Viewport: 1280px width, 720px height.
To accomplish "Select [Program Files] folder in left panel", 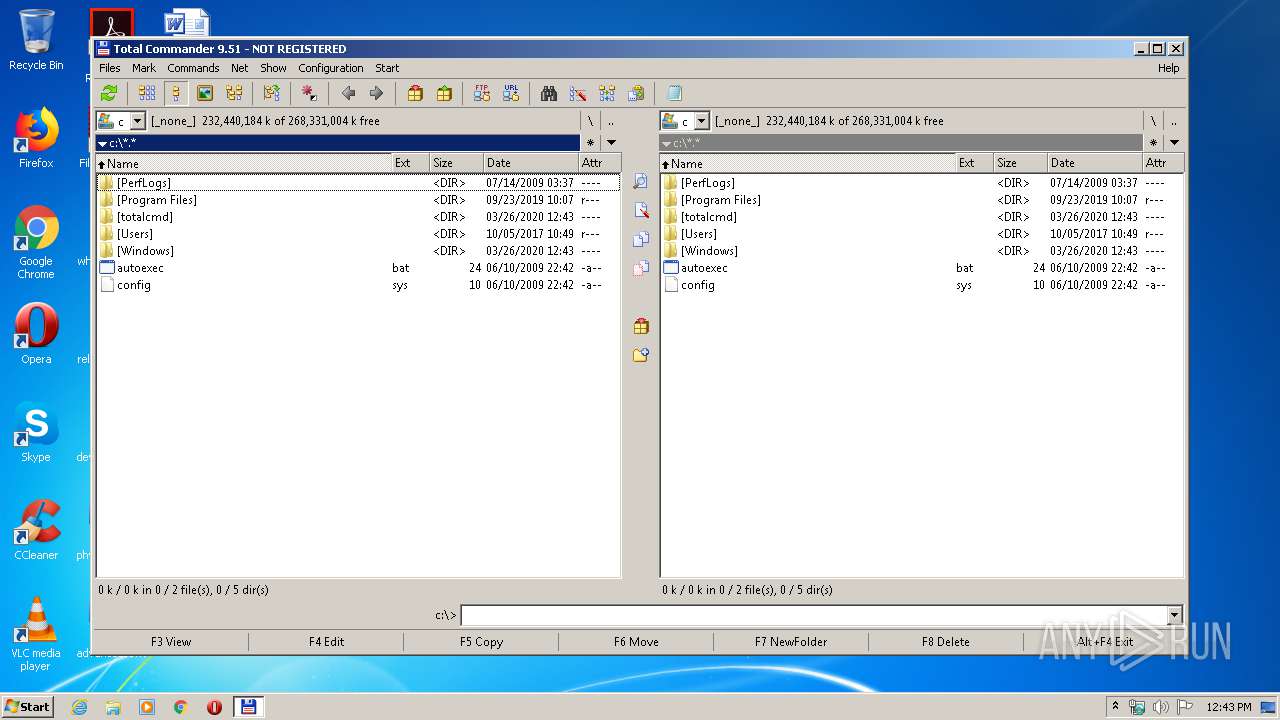I will [357, 200].
